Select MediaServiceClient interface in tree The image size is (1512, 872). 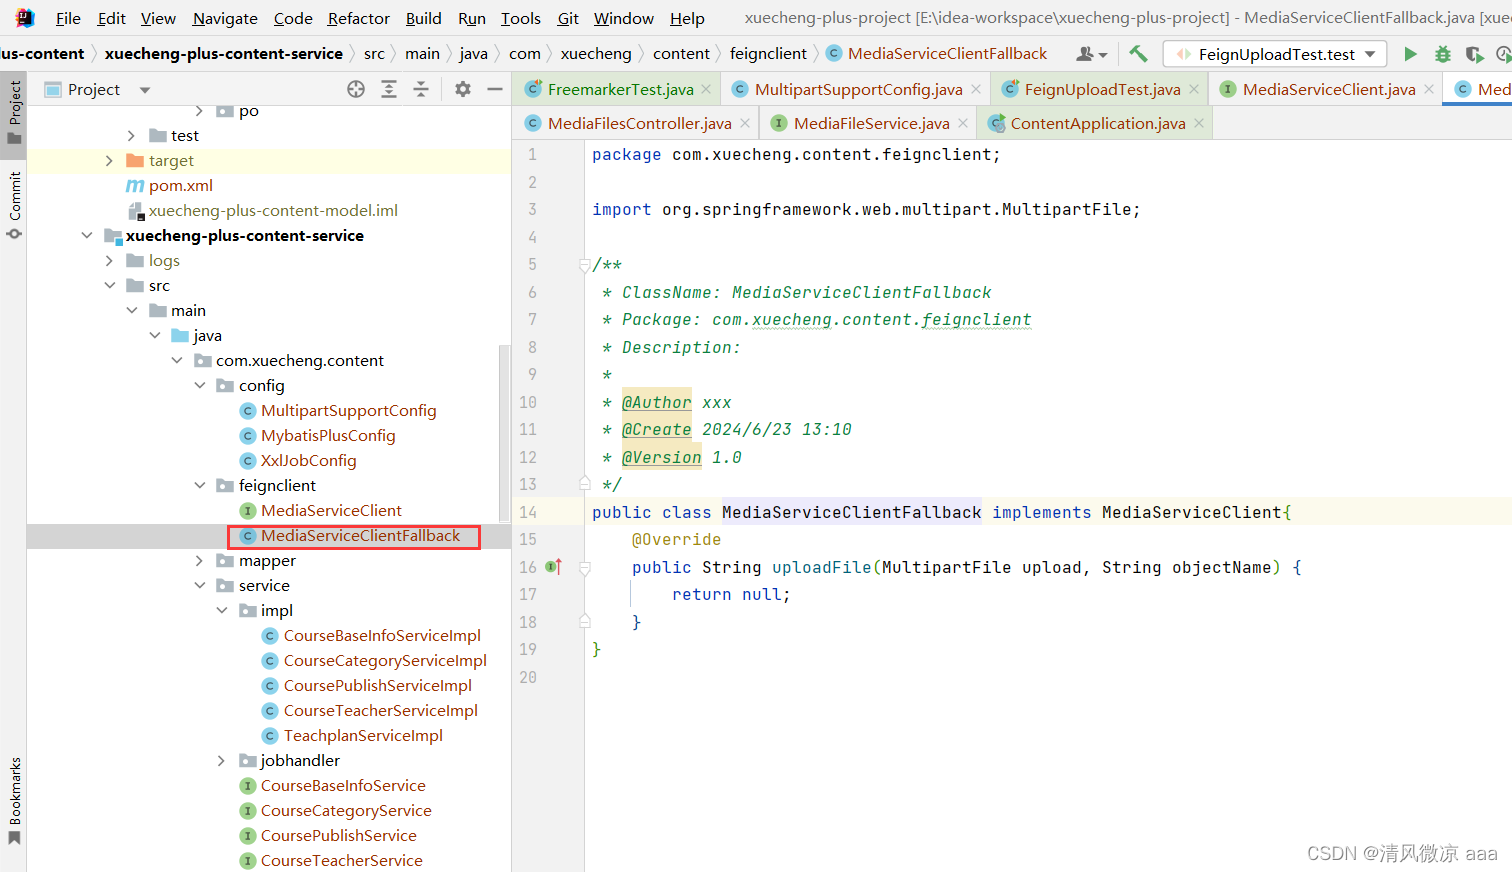(x=331, y=510)
